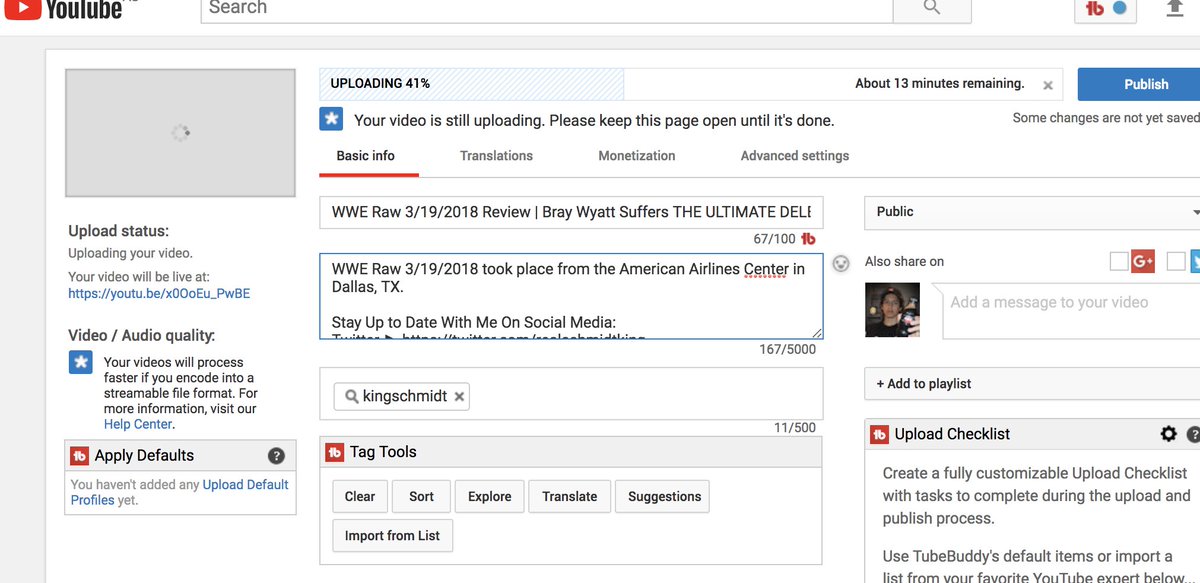Click the upload arrow icon
Screen dimensions: 1200x583
1175,8
